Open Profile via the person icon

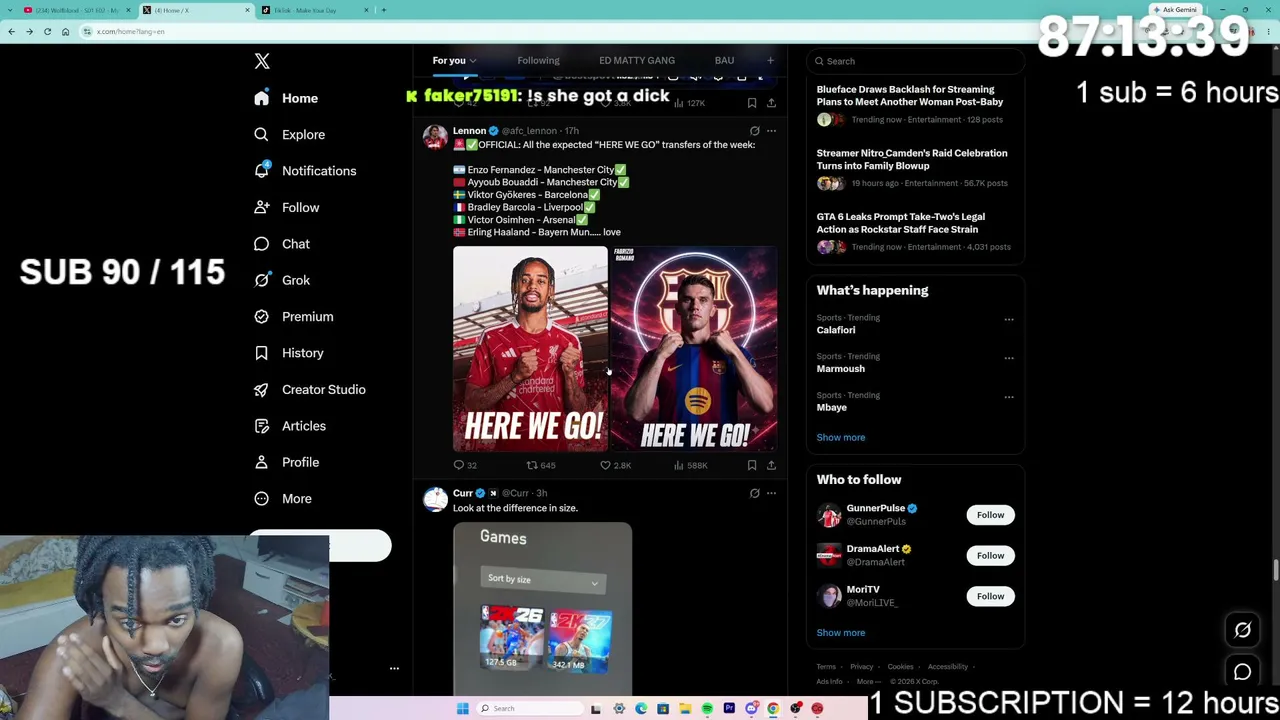pyautogui.click(x=261, y=462)
